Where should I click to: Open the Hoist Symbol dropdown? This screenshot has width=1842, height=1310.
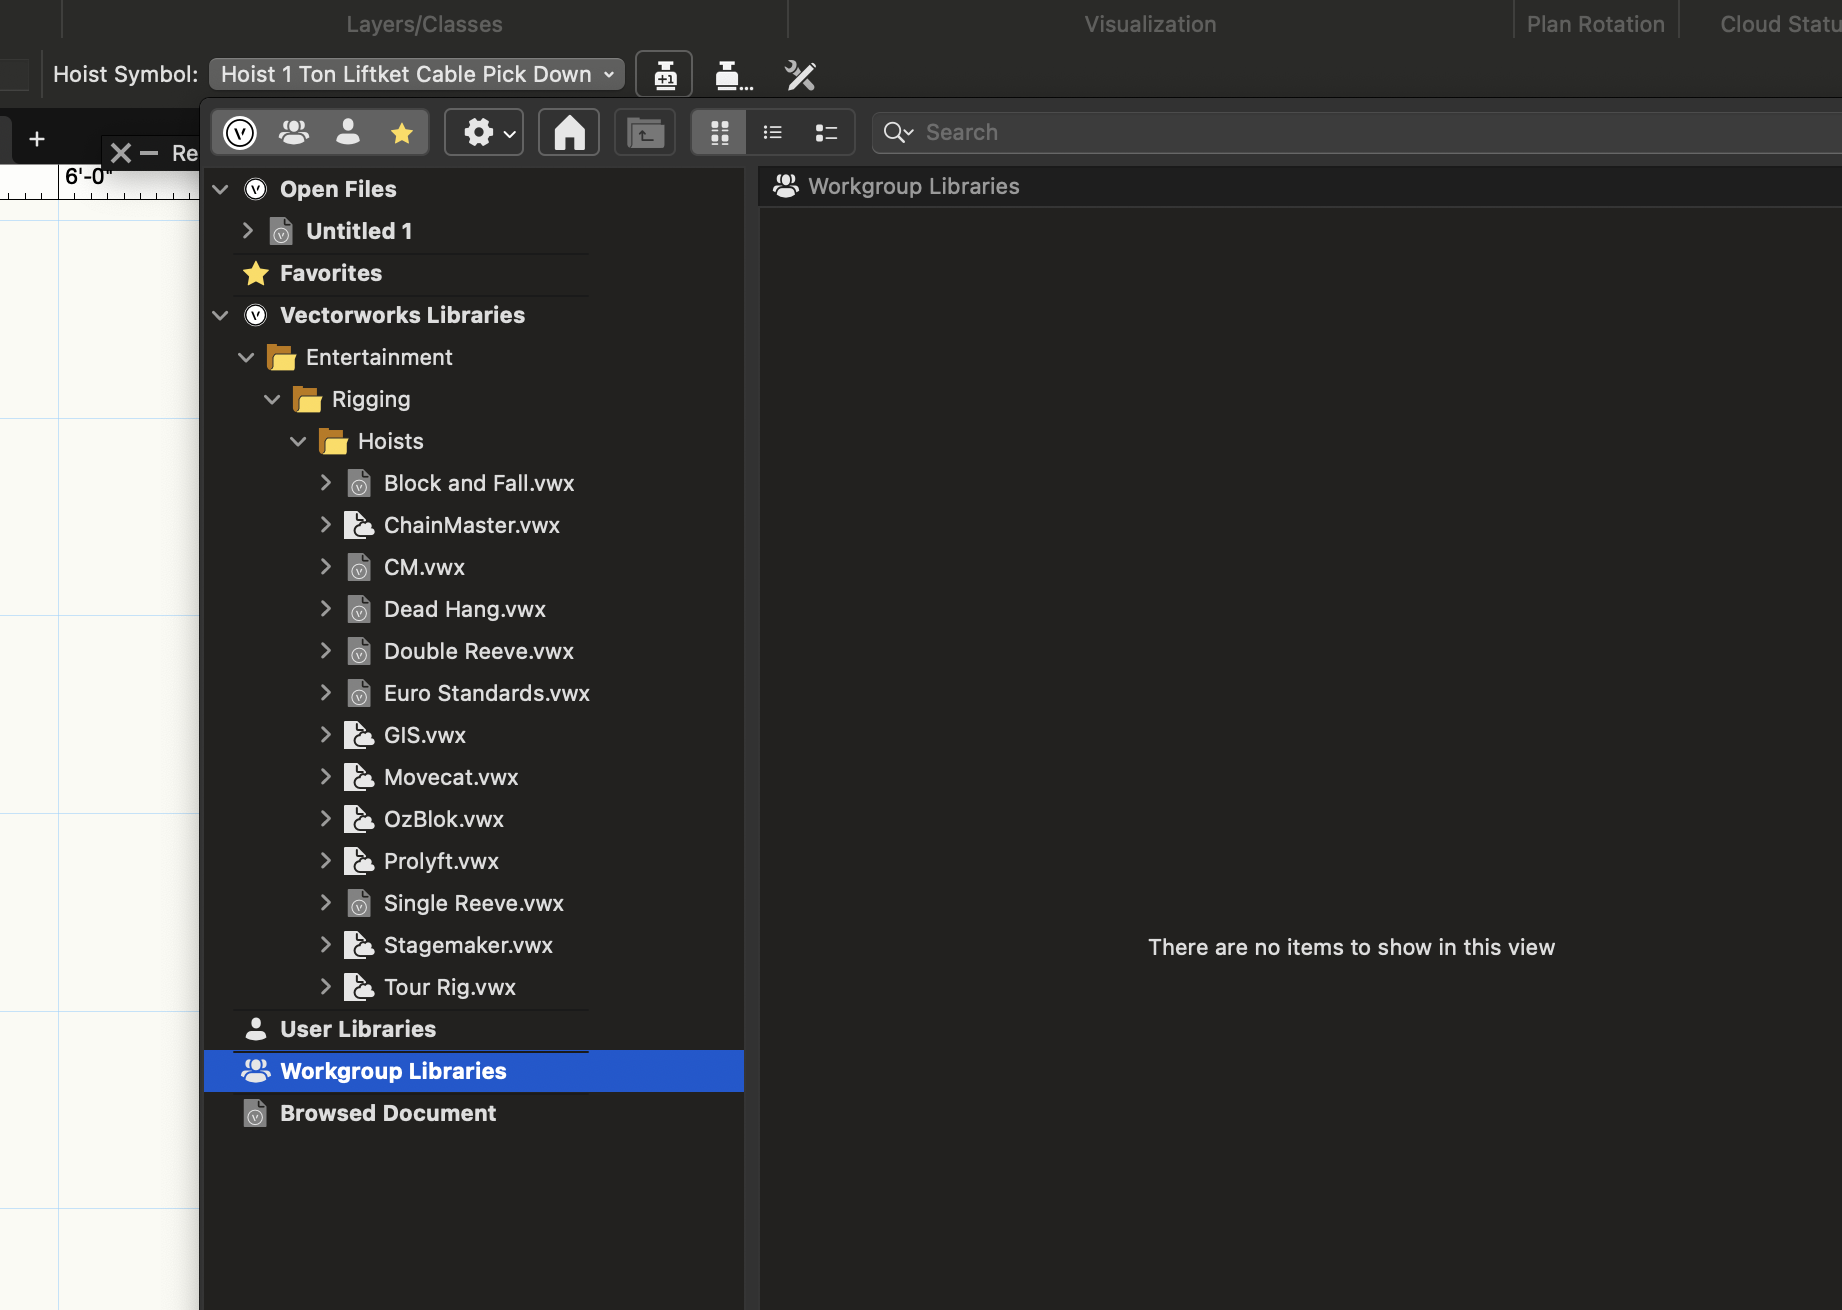(x=416, y=73)
